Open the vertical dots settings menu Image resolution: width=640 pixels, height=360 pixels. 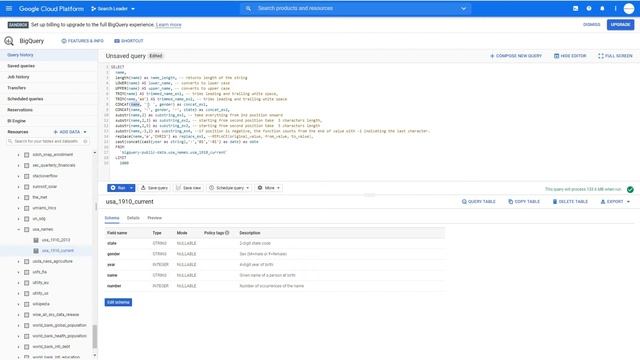616,9
